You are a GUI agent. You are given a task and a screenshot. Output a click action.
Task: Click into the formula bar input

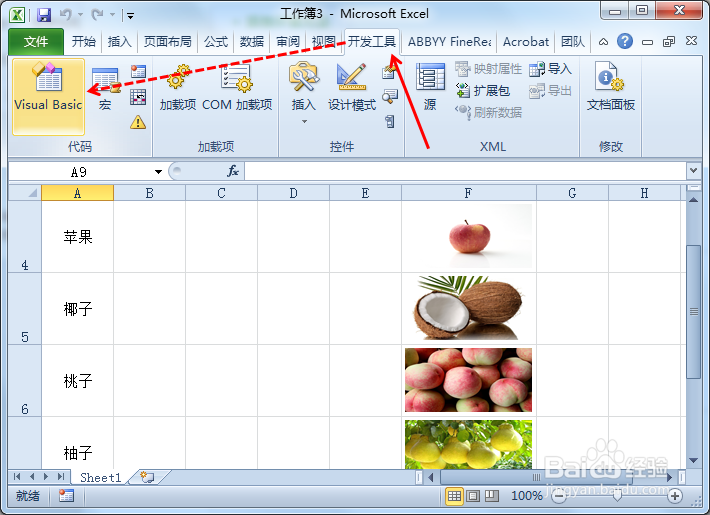tap(465, 171)
